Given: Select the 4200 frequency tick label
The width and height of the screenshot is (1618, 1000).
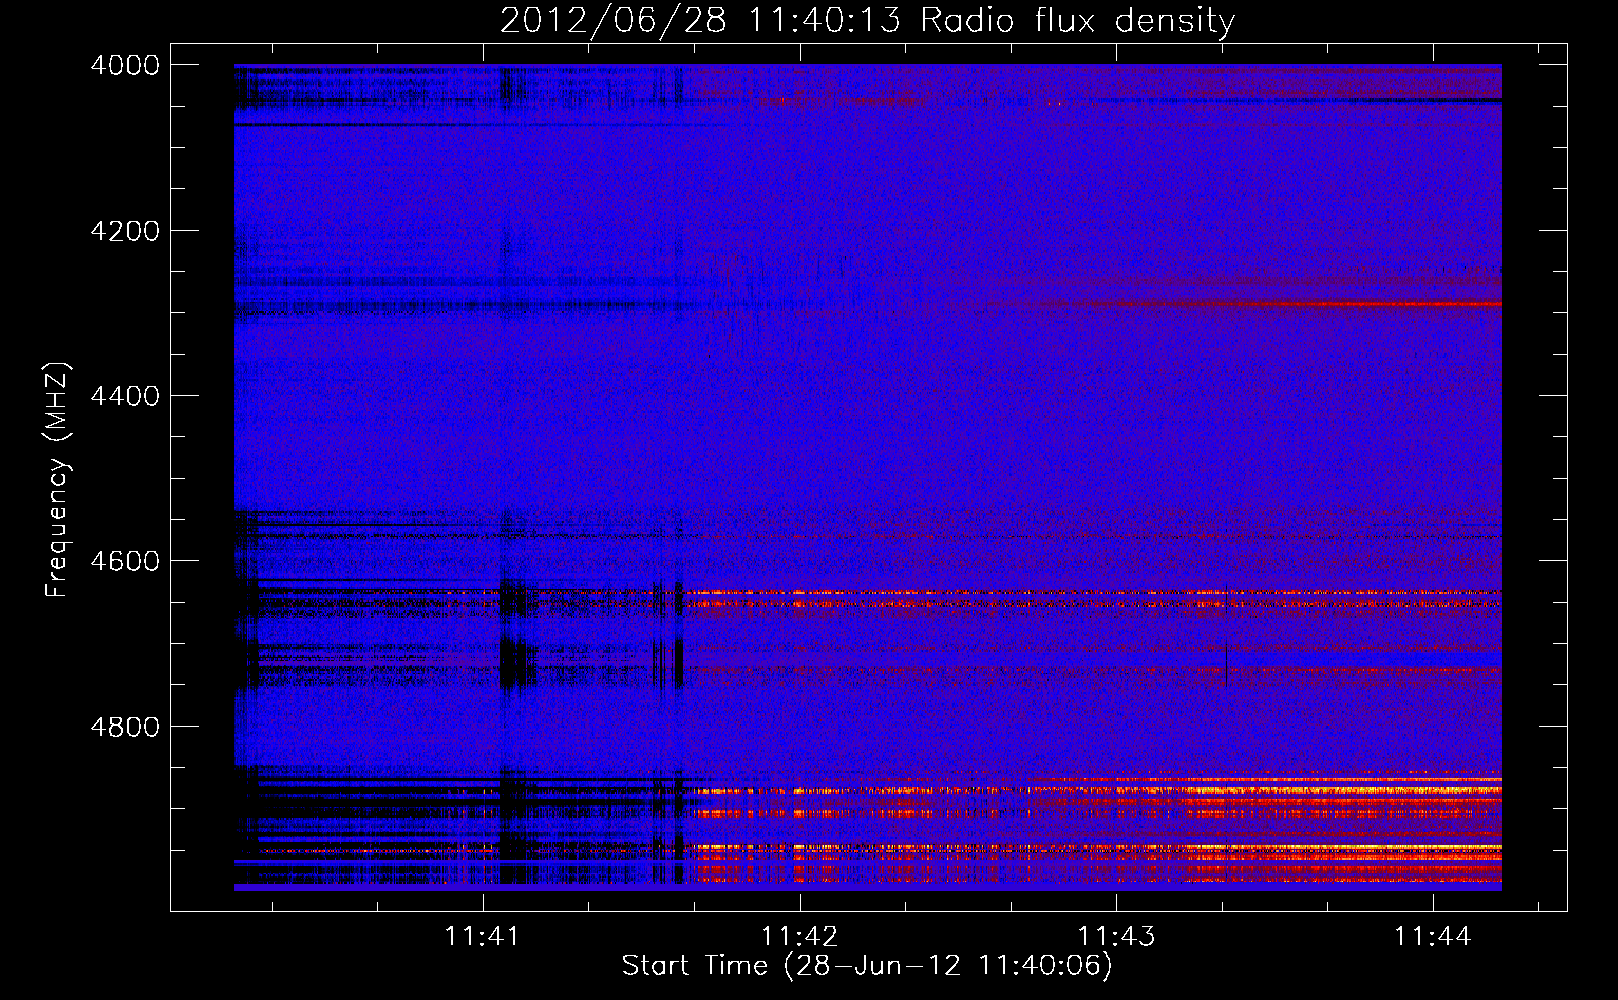Looking at the screenshot, I should coord(125,231).
